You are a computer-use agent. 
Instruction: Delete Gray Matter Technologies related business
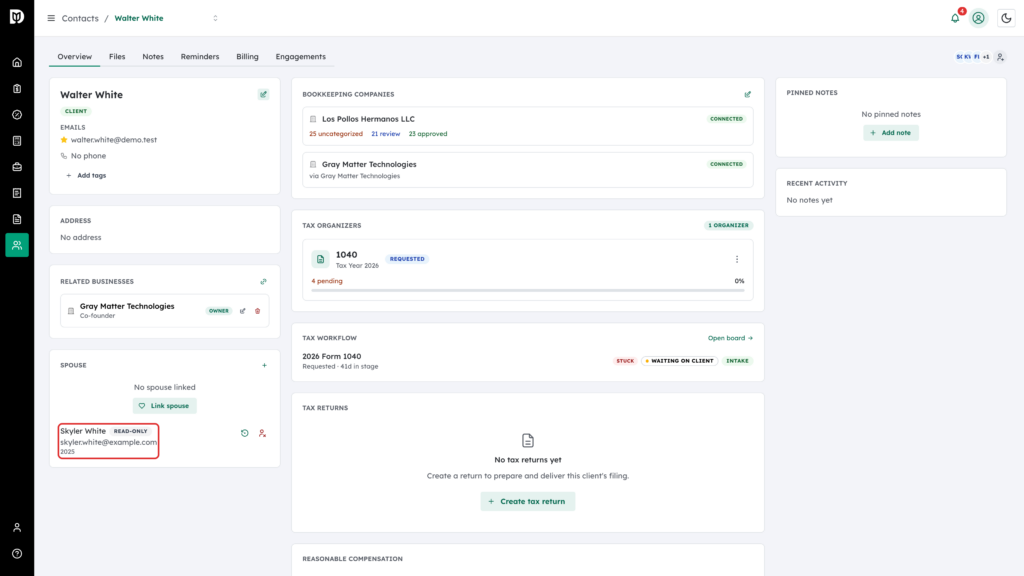[x=258, y=311]
